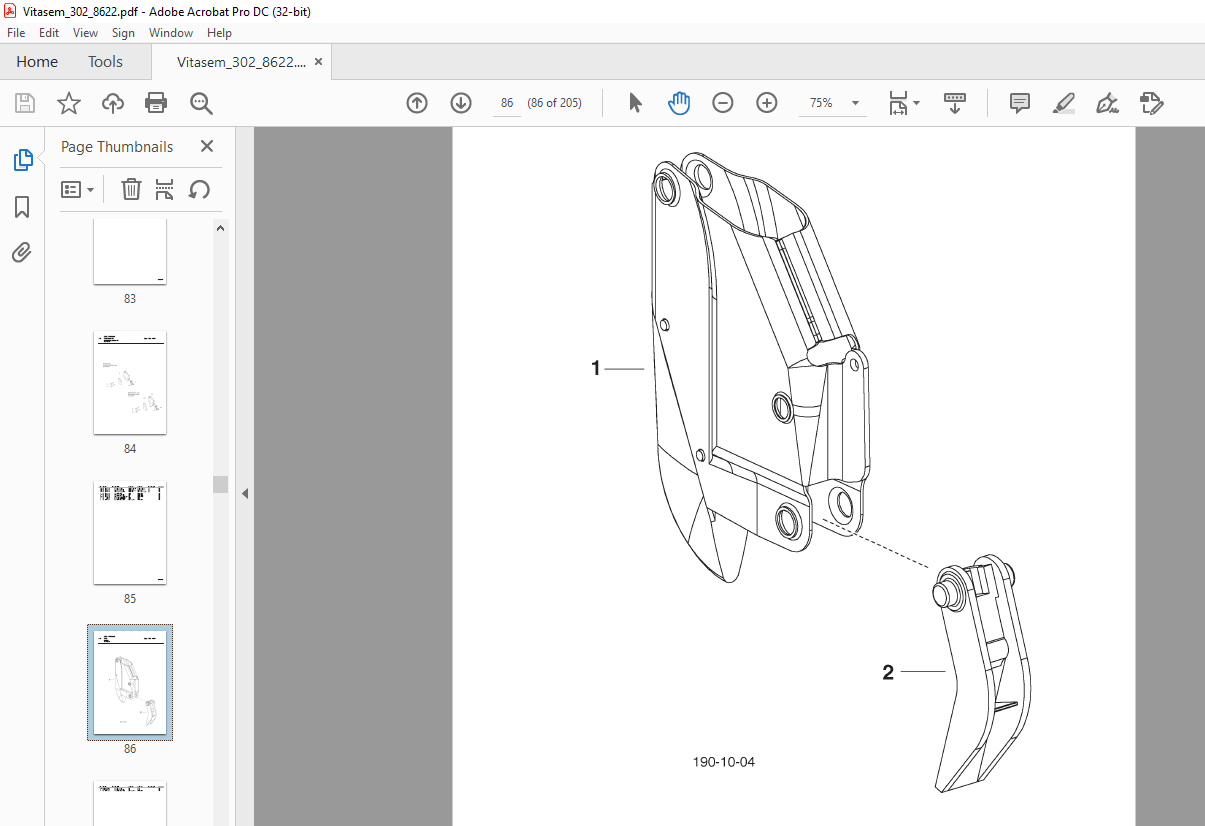The image size is (1205, 826).
Task: Choose the Selection arrow tool
Action: [635, 103]
